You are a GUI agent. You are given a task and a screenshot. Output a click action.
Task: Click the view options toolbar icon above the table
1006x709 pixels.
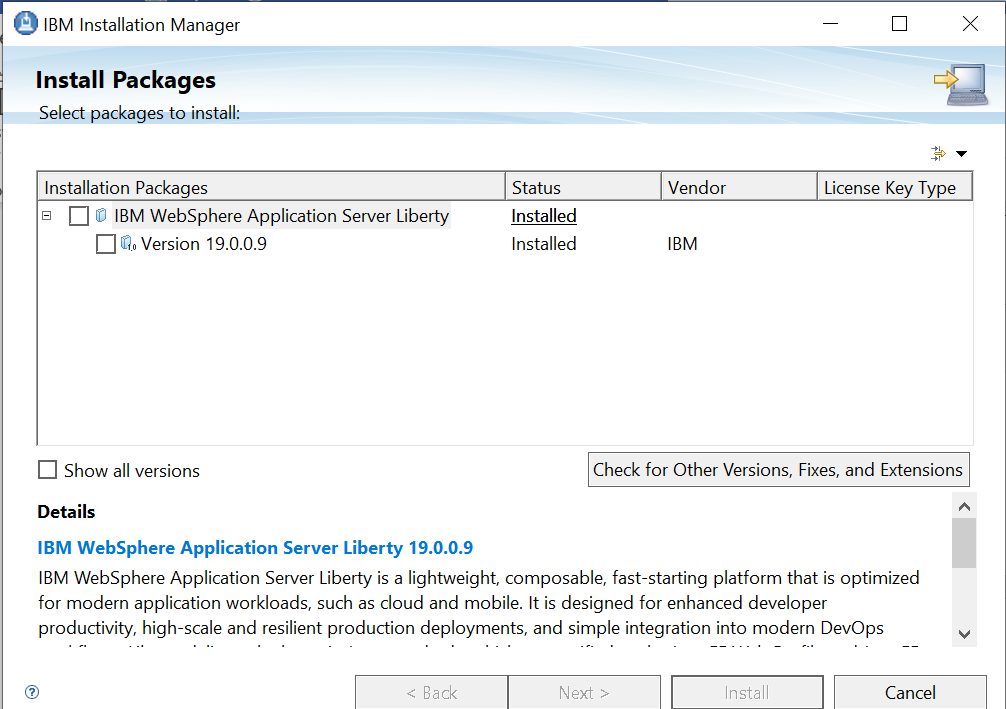[939, 153]
